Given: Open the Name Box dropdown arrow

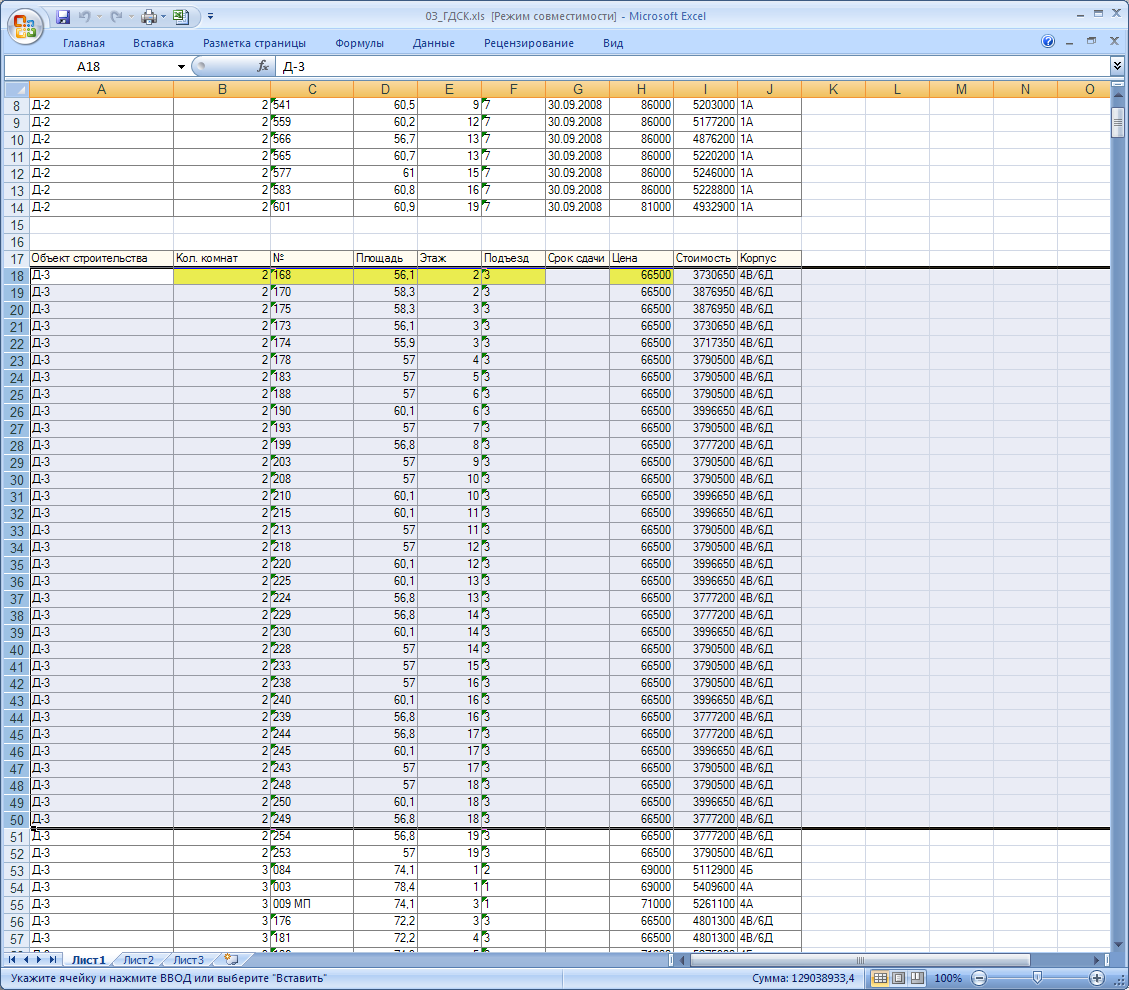Looking at the screenshot, I should (181, 67).
